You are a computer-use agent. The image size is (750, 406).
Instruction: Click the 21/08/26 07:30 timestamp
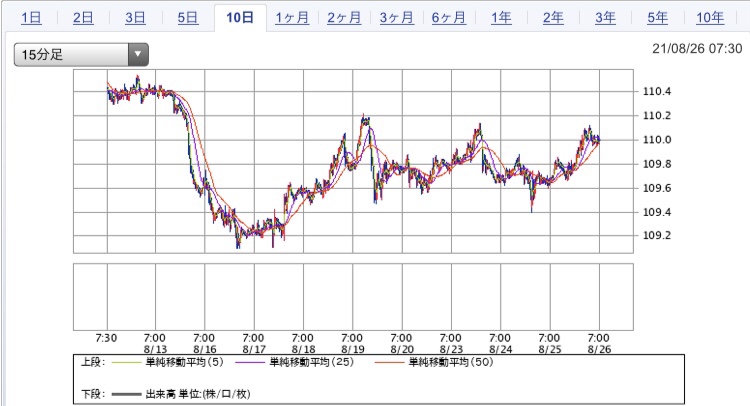pos(697,49)
